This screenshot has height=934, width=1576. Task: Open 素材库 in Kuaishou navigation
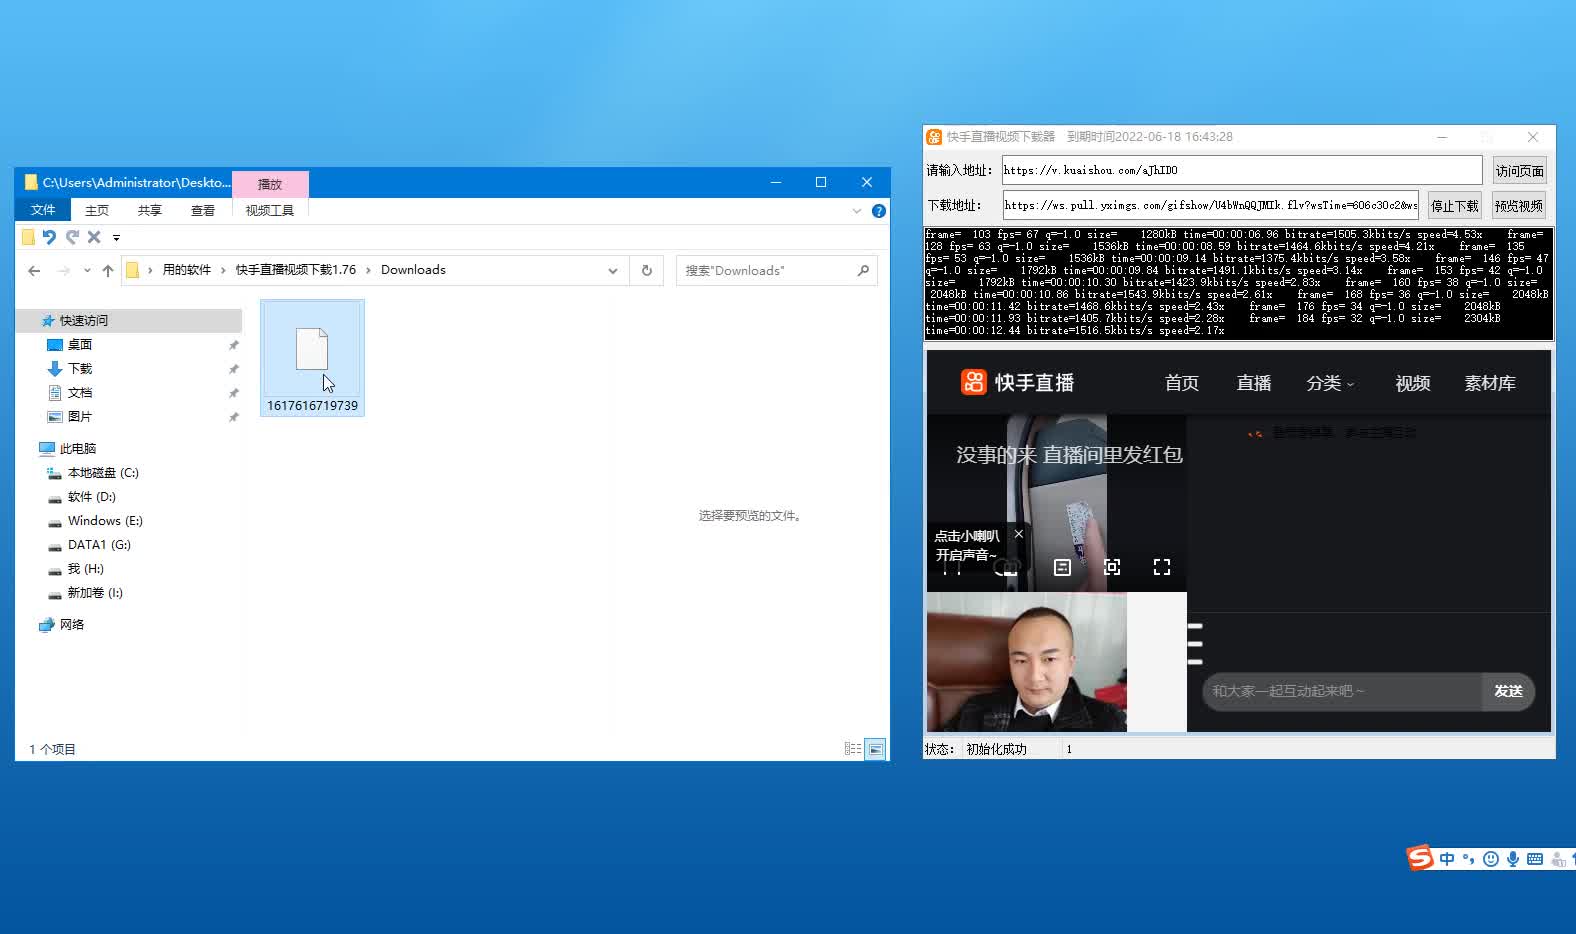1490,383
